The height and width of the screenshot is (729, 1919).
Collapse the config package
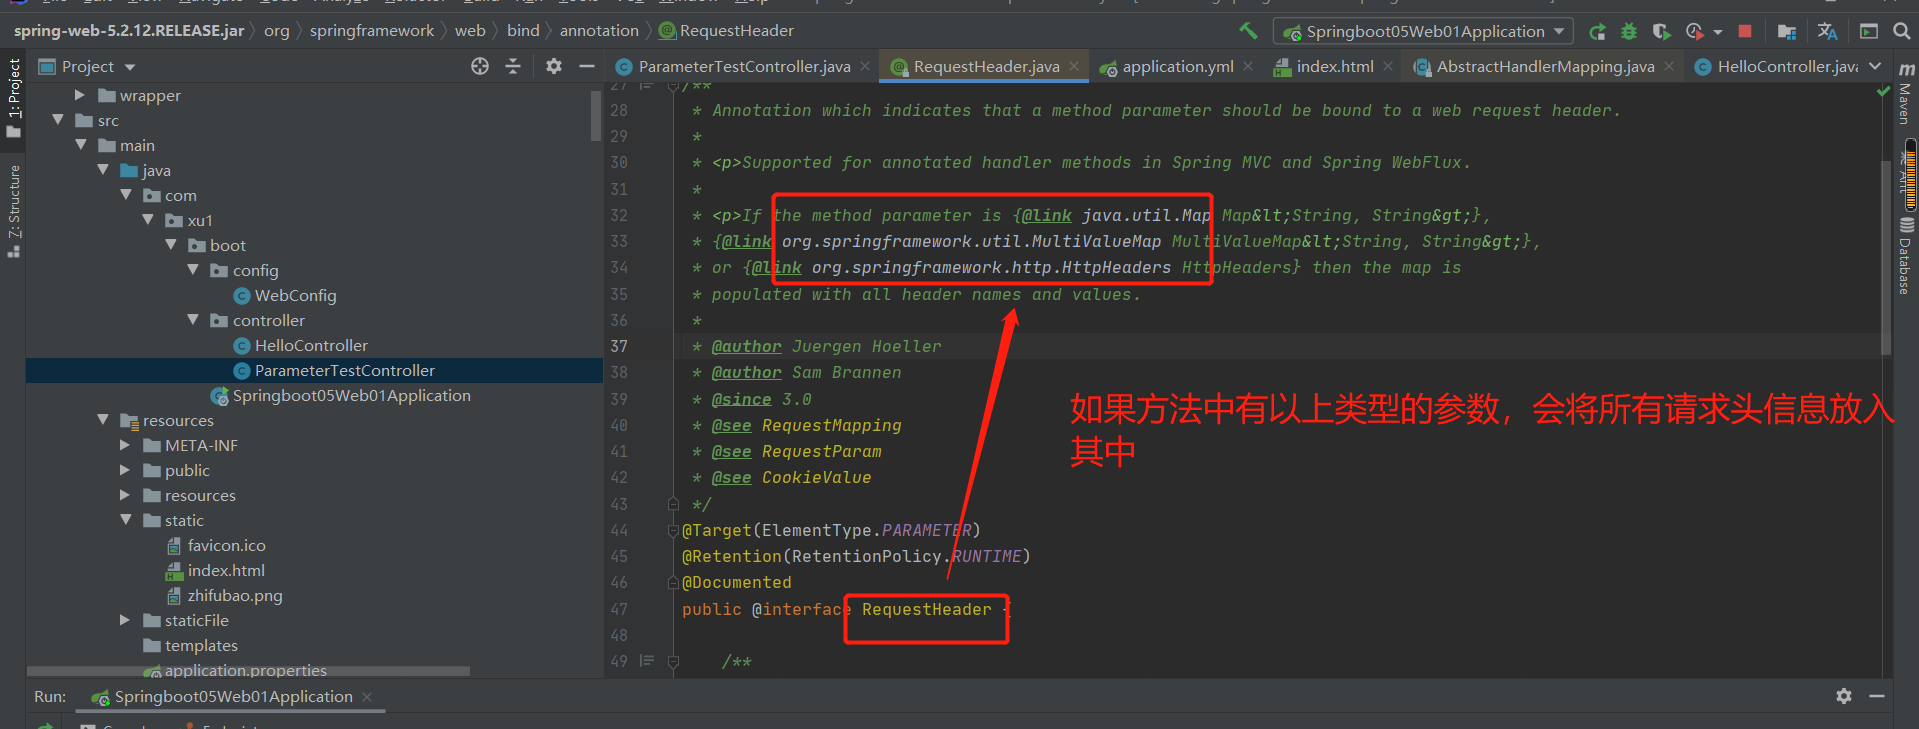[193, 270]
